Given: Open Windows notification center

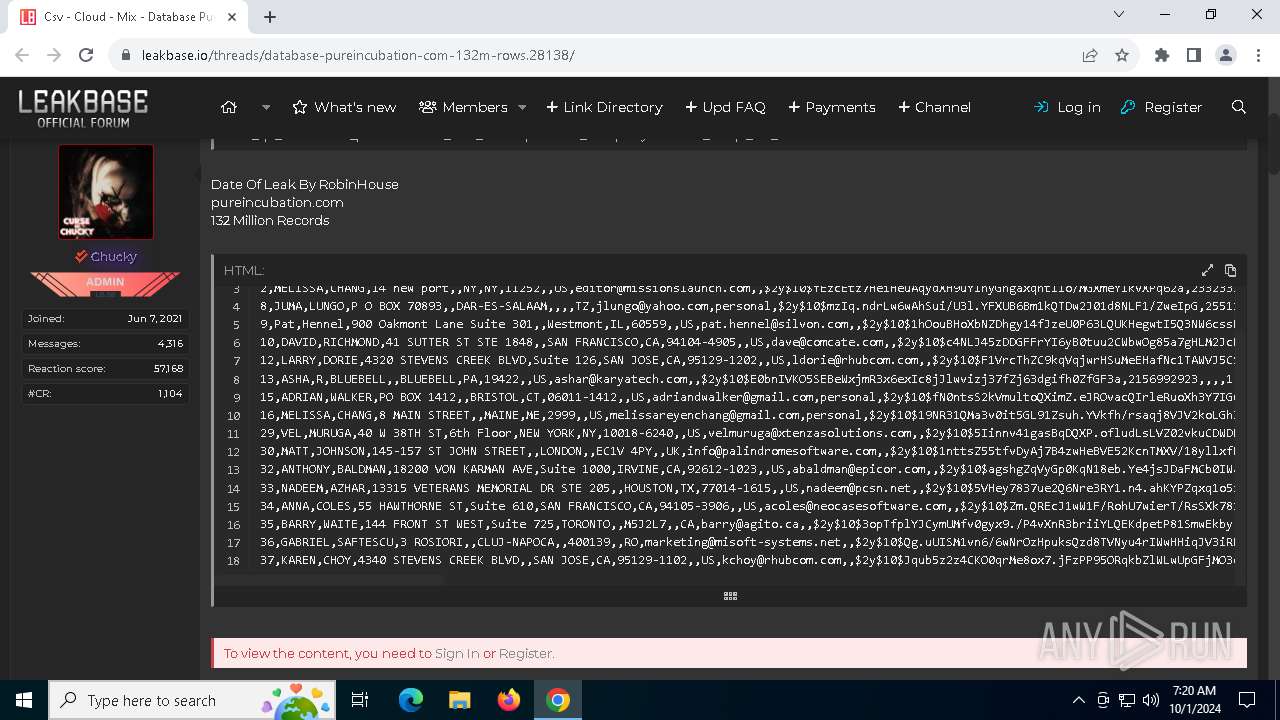Looking at the screenshot, I should pyautogui.click(x=1247, y=700).
